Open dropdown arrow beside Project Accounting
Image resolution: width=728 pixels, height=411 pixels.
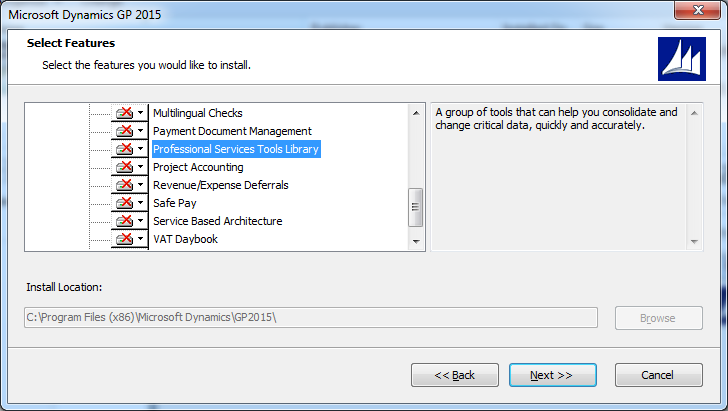point(141,167)
